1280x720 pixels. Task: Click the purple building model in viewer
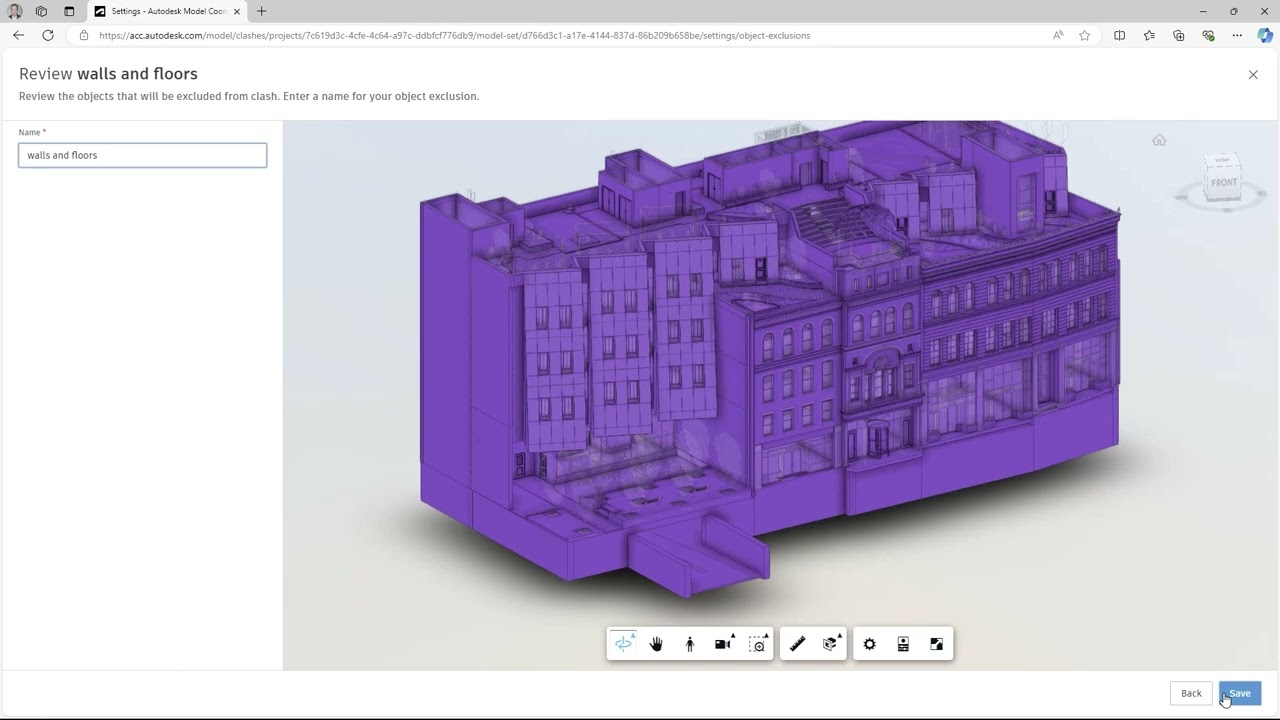pos(770,360)
